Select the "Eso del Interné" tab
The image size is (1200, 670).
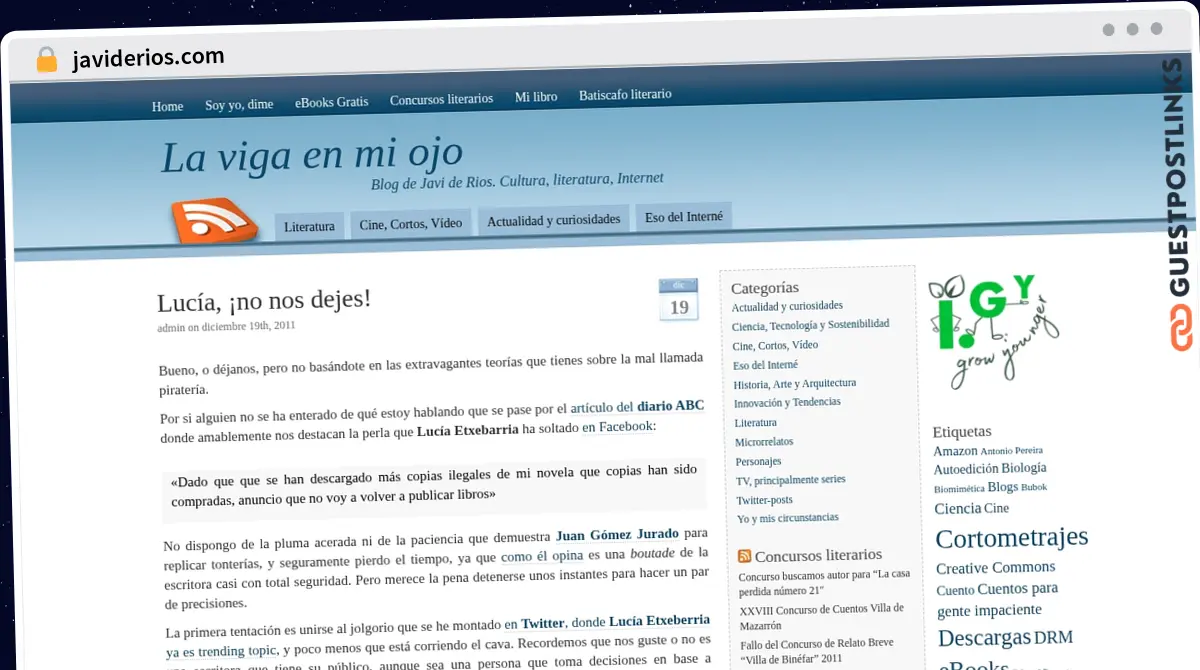coord(683,215)
